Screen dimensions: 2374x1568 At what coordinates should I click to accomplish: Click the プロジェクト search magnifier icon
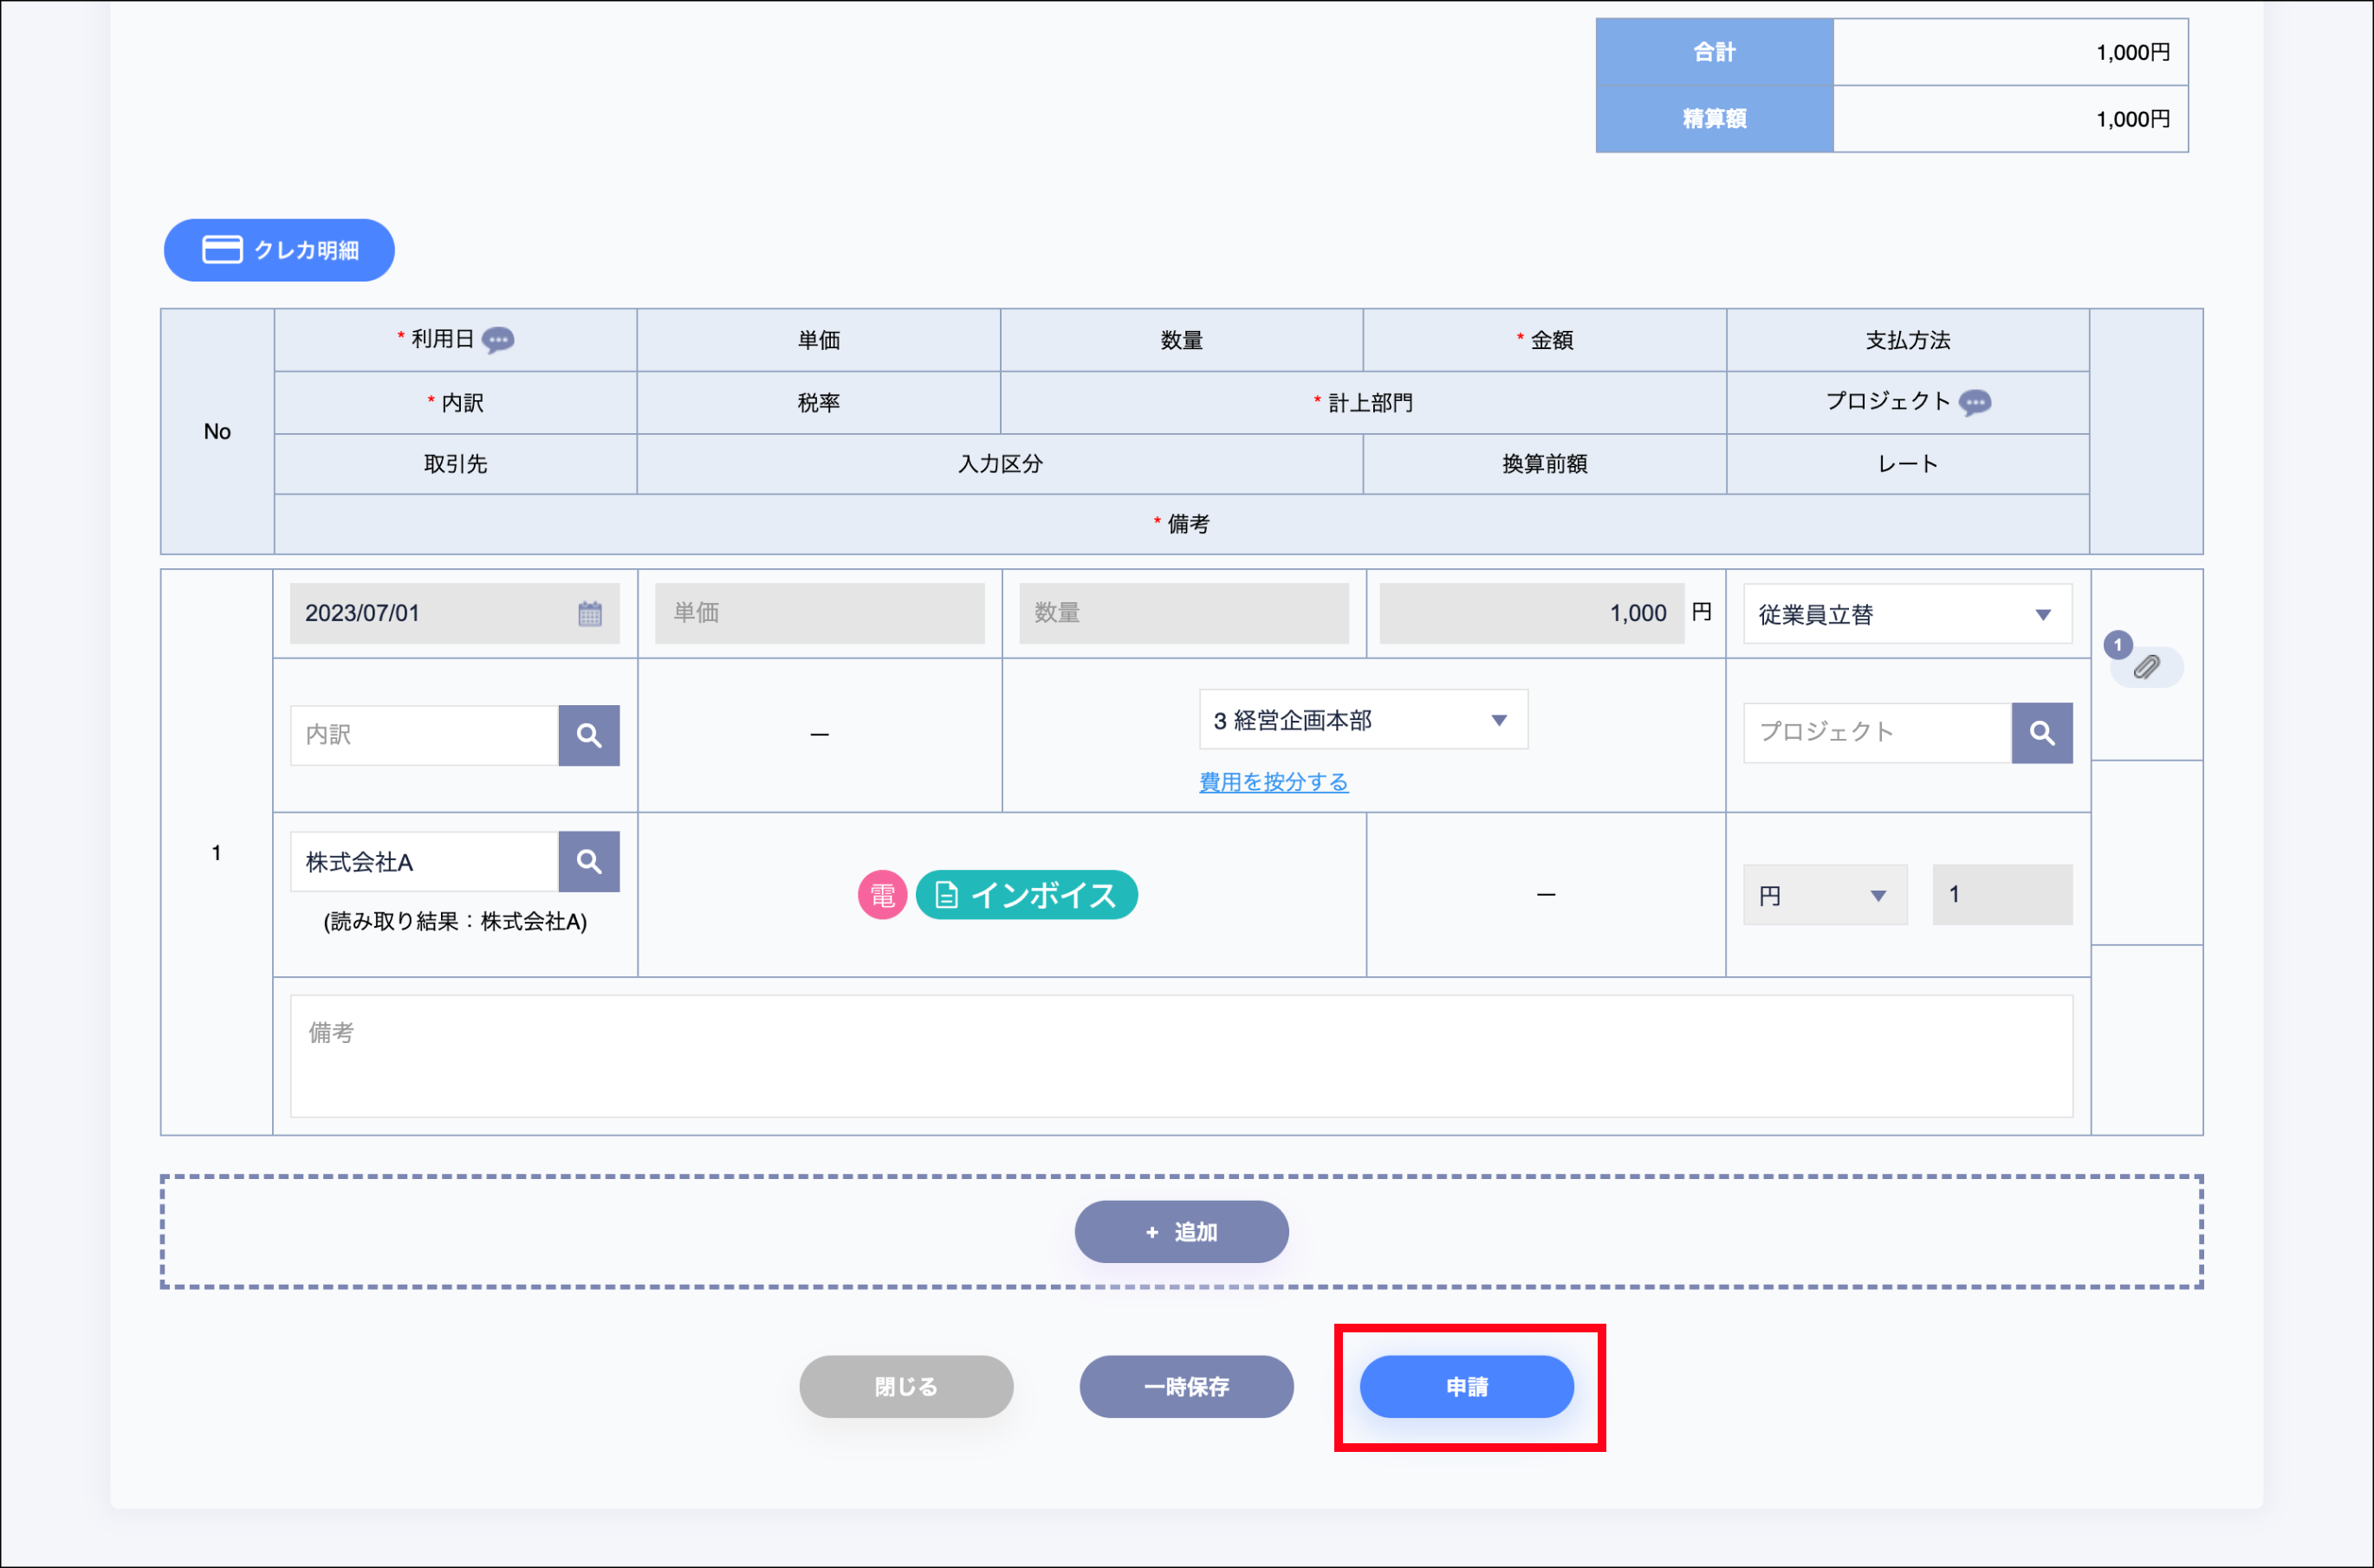(2041, 733)
